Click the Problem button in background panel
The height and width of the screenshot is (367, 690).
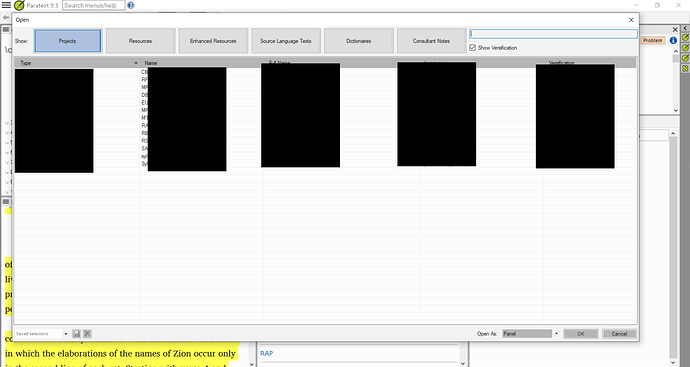click(x=653, y=40)
